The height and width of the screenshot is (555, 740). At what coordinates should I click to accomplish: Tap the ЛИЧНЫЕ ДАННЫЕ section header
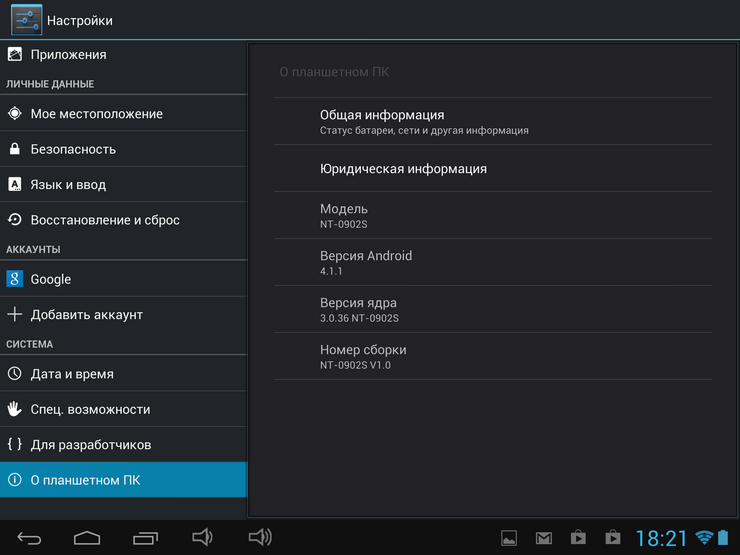pos(50,84)
